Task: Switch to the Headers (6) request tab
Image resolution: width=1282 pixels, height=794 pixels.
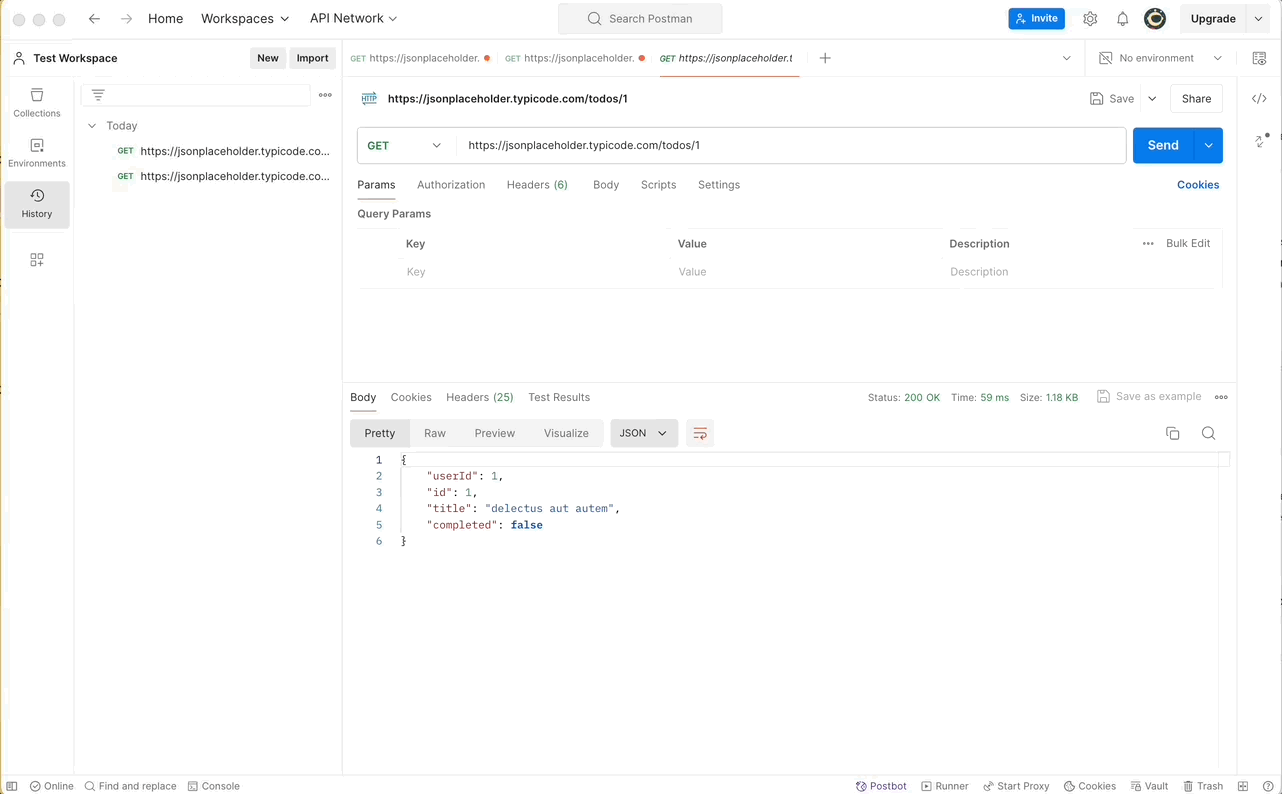Action: tap(537, 185)
